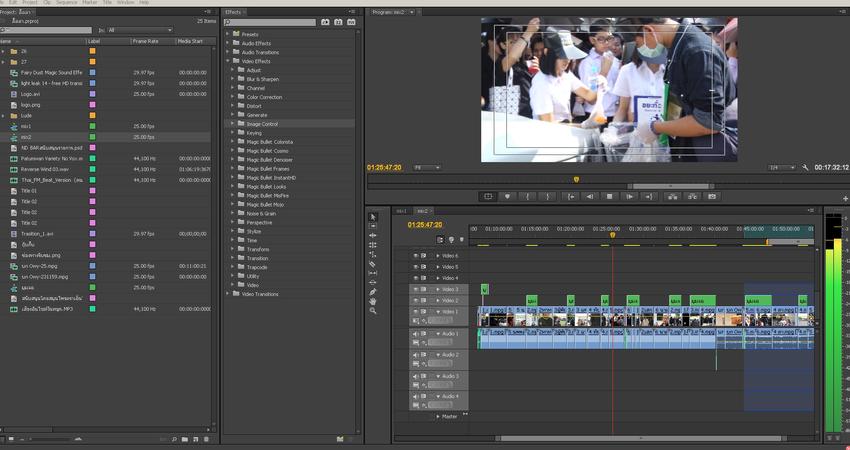Screen dimensions: 850x450
Task: Open the playback resolution 1/4 dropdown
Action: pyautogui.click(x=782, y=167)
